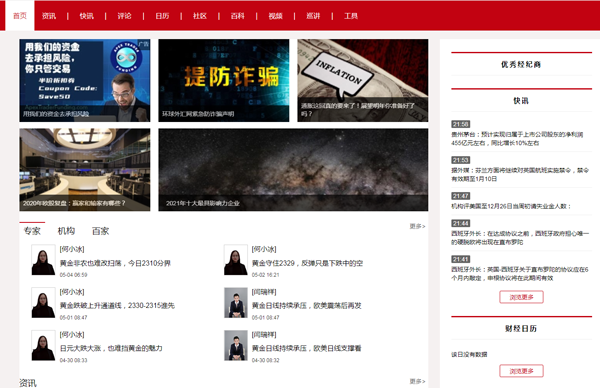Select the 日历 navigation item

coord(162,16)
